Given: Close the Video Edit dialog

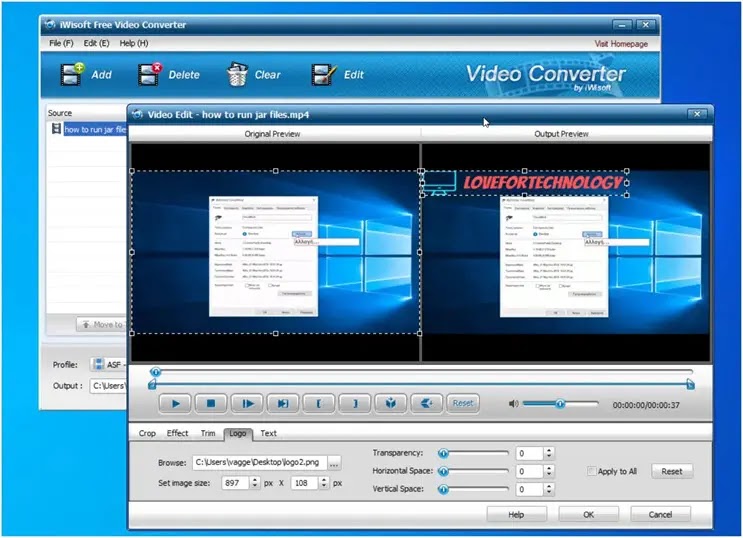Looking at the screenshot, I should [x=697, y=114].
